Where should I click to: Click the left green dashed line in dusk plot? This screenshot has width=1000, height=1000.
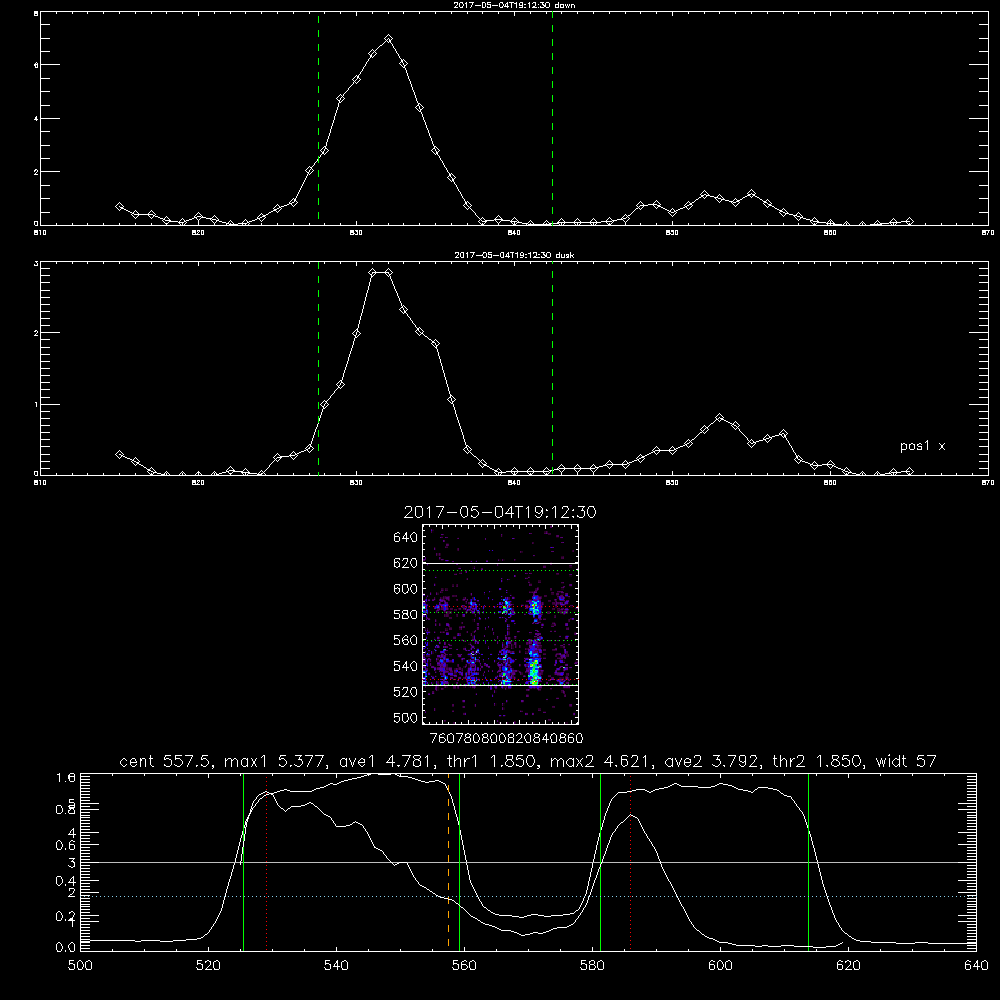(x=318, y=368)
